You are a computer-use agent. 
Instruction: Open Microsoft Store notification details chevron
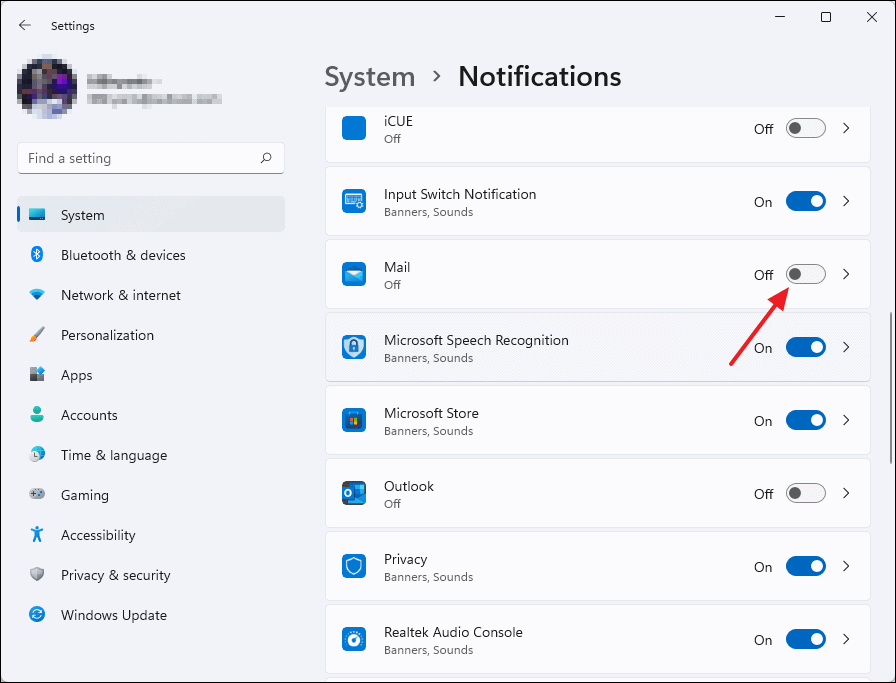846,420
